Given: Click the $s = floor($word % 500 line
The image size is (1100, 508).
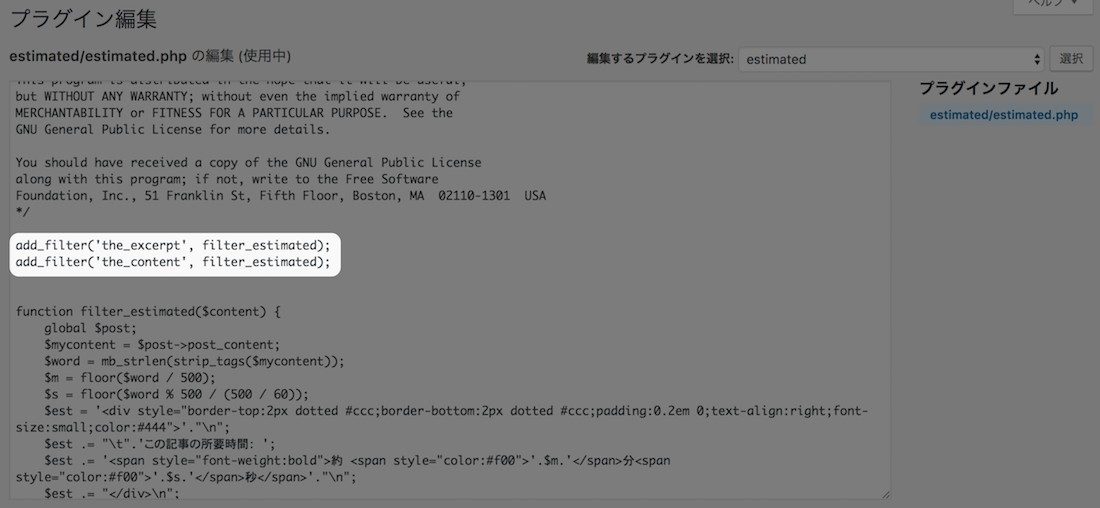Looking at the screenshot, I should pos(176,393).
